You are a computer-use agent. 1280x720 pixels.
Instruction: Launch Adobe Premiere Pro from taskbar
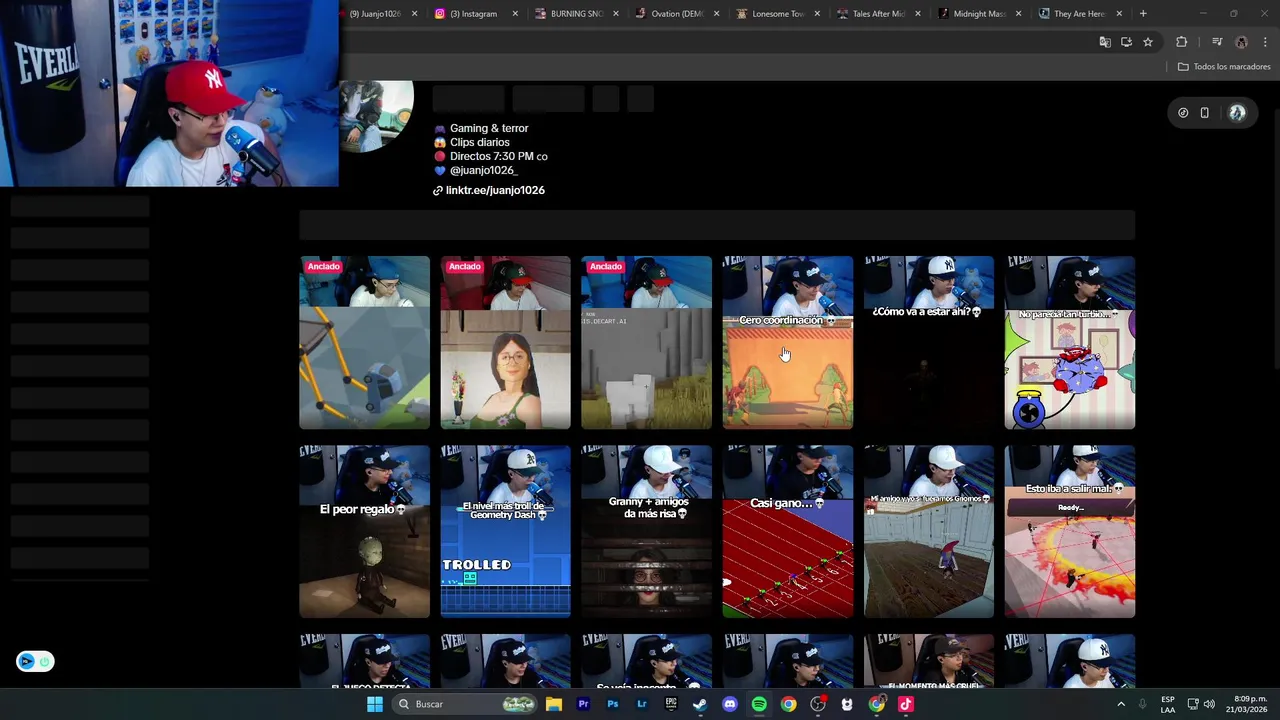pos(583,704)
